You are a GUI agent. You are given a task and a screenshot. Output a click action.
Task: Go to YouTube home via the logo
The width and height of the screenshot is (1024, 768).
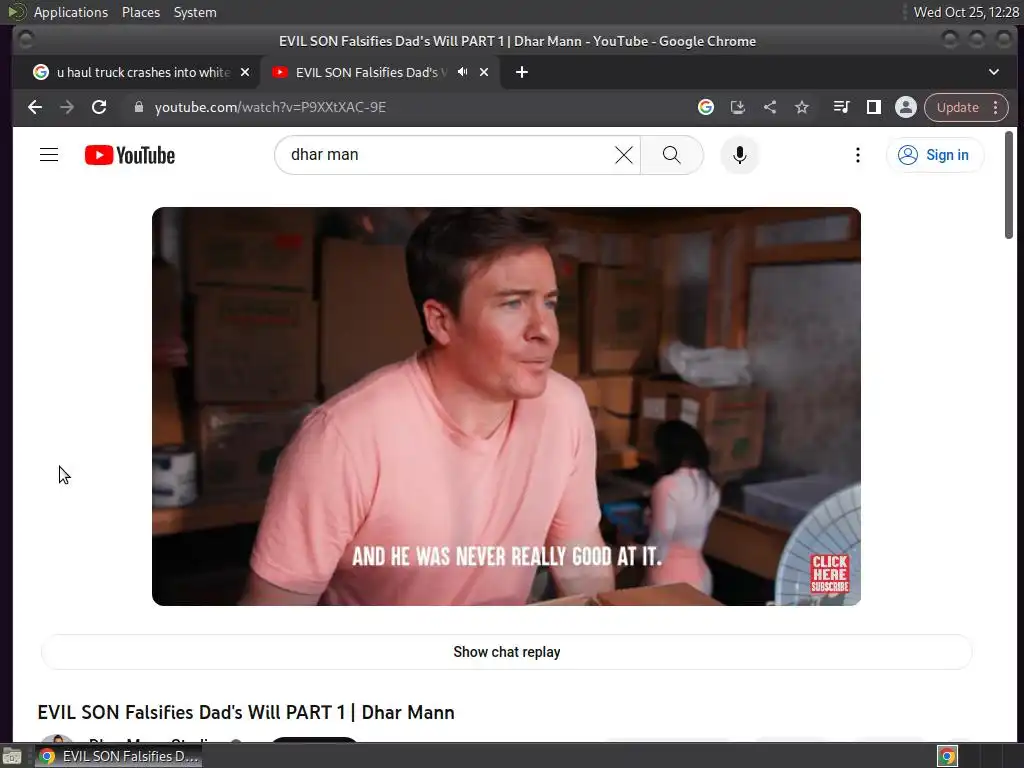[130, 155]
